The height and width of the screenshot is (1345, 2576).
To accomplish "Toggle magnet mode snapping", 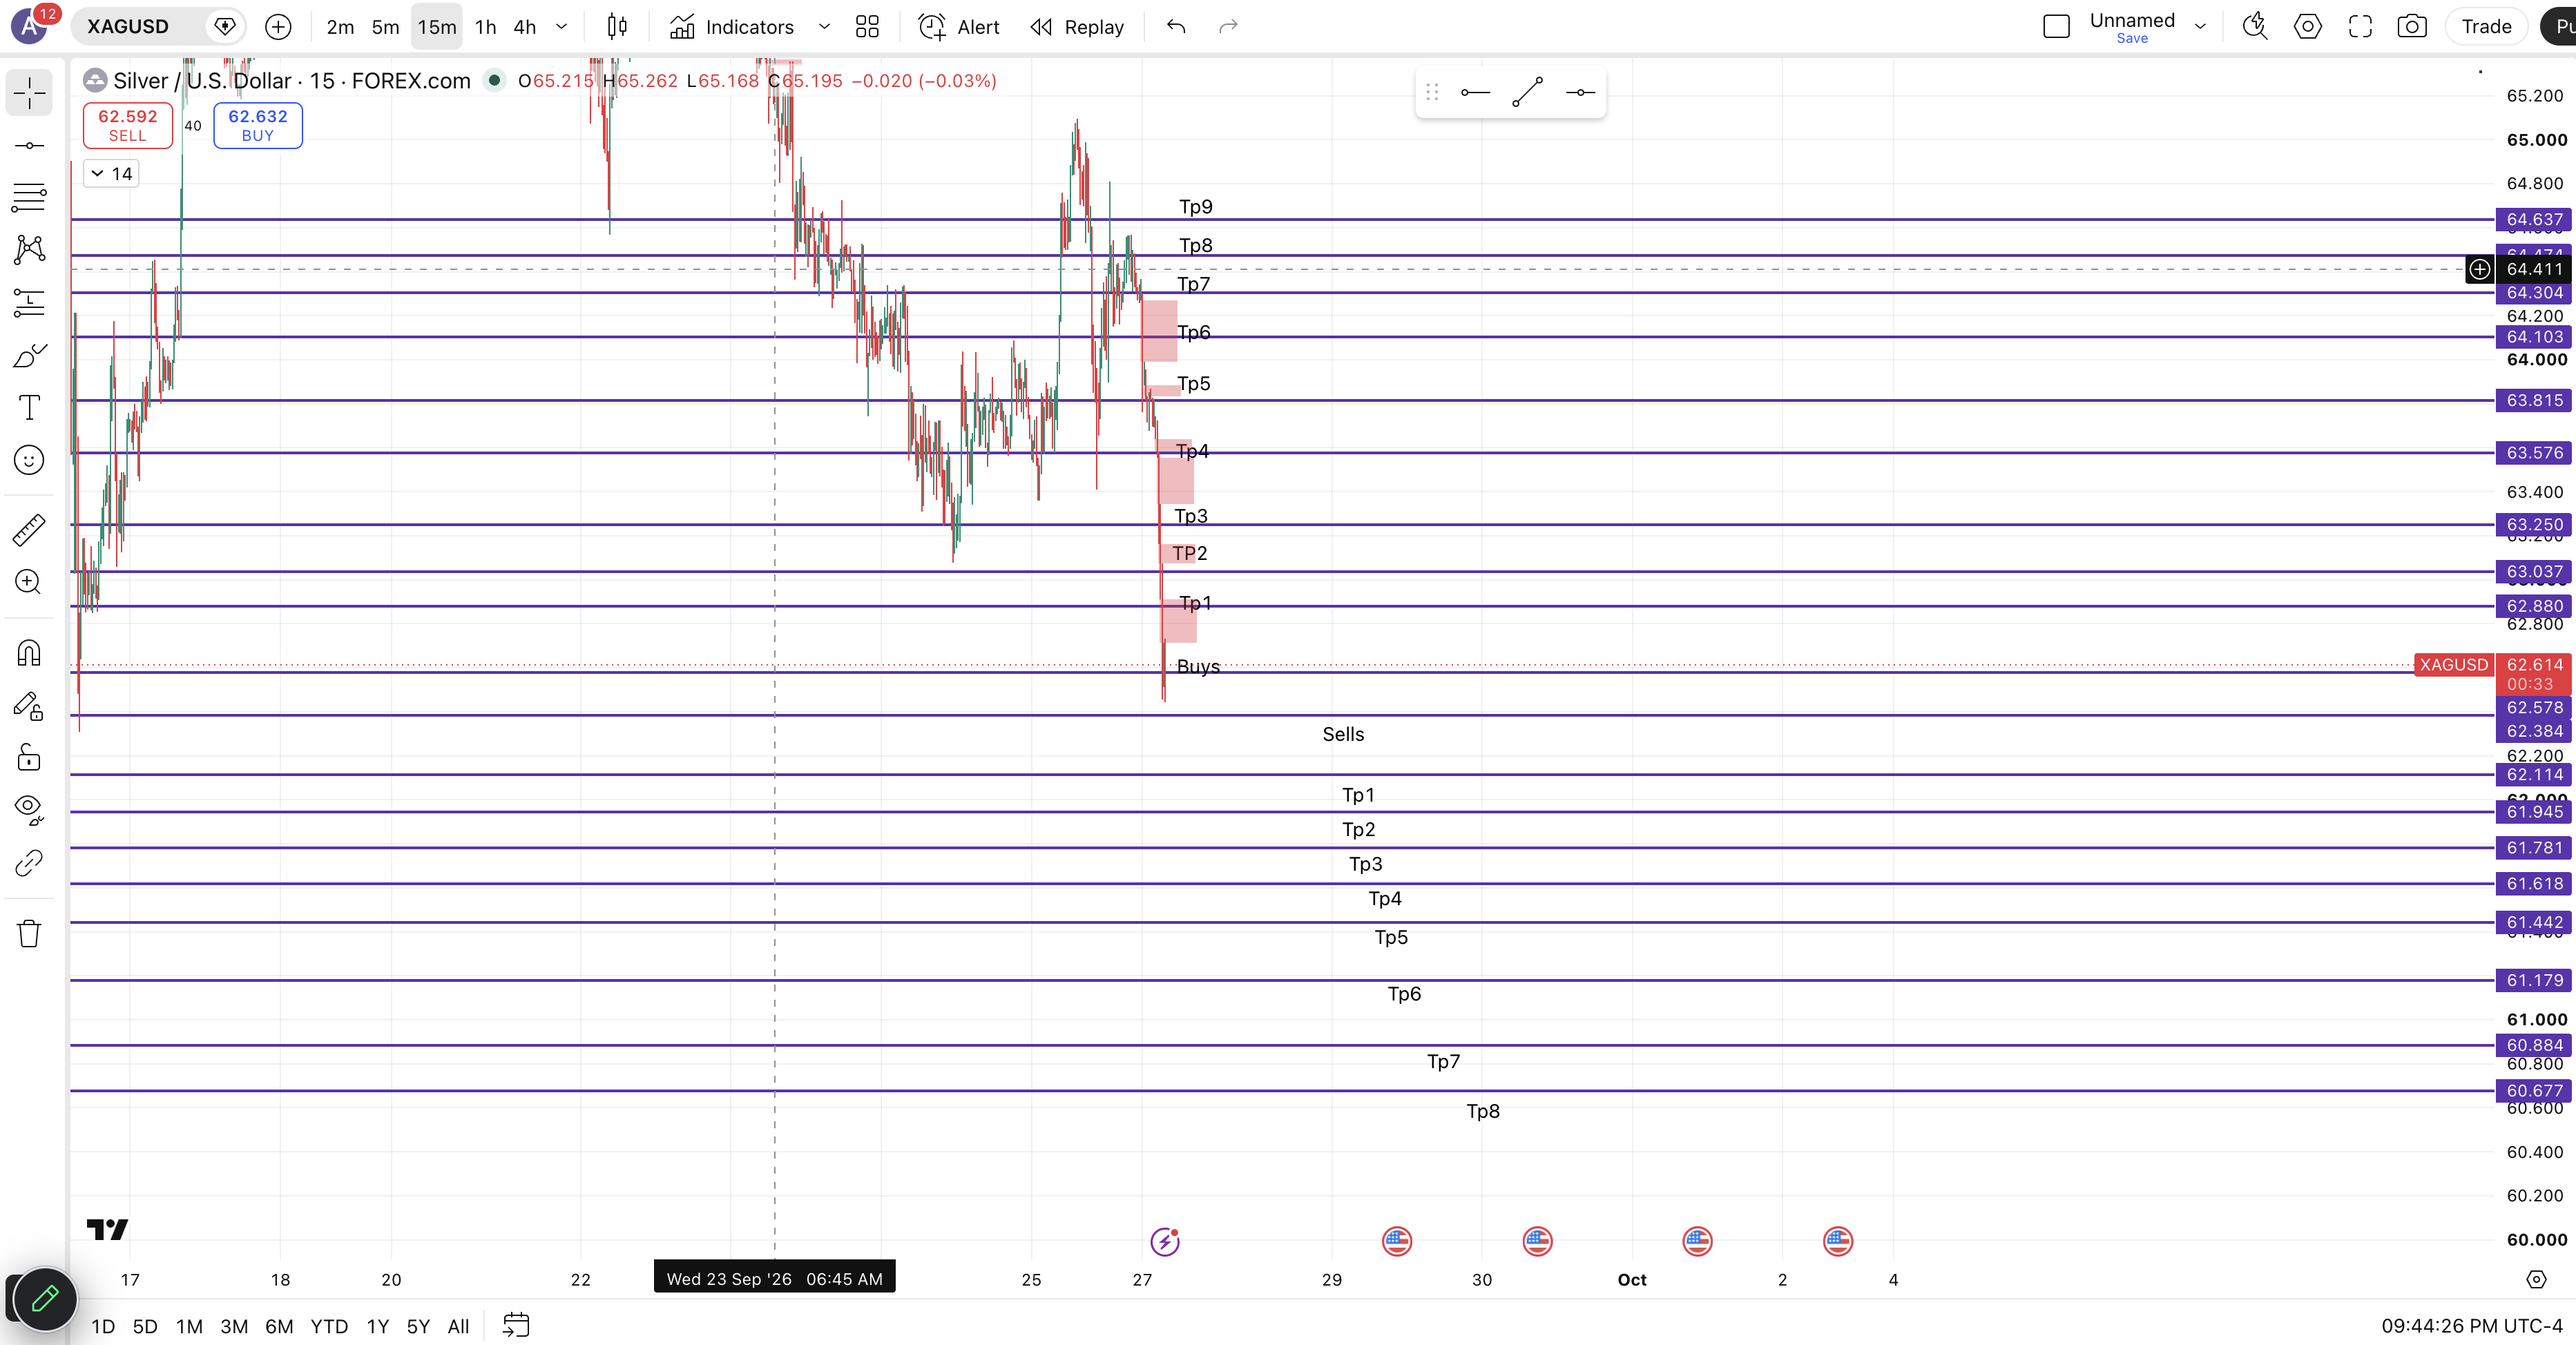I will [29, 653].
